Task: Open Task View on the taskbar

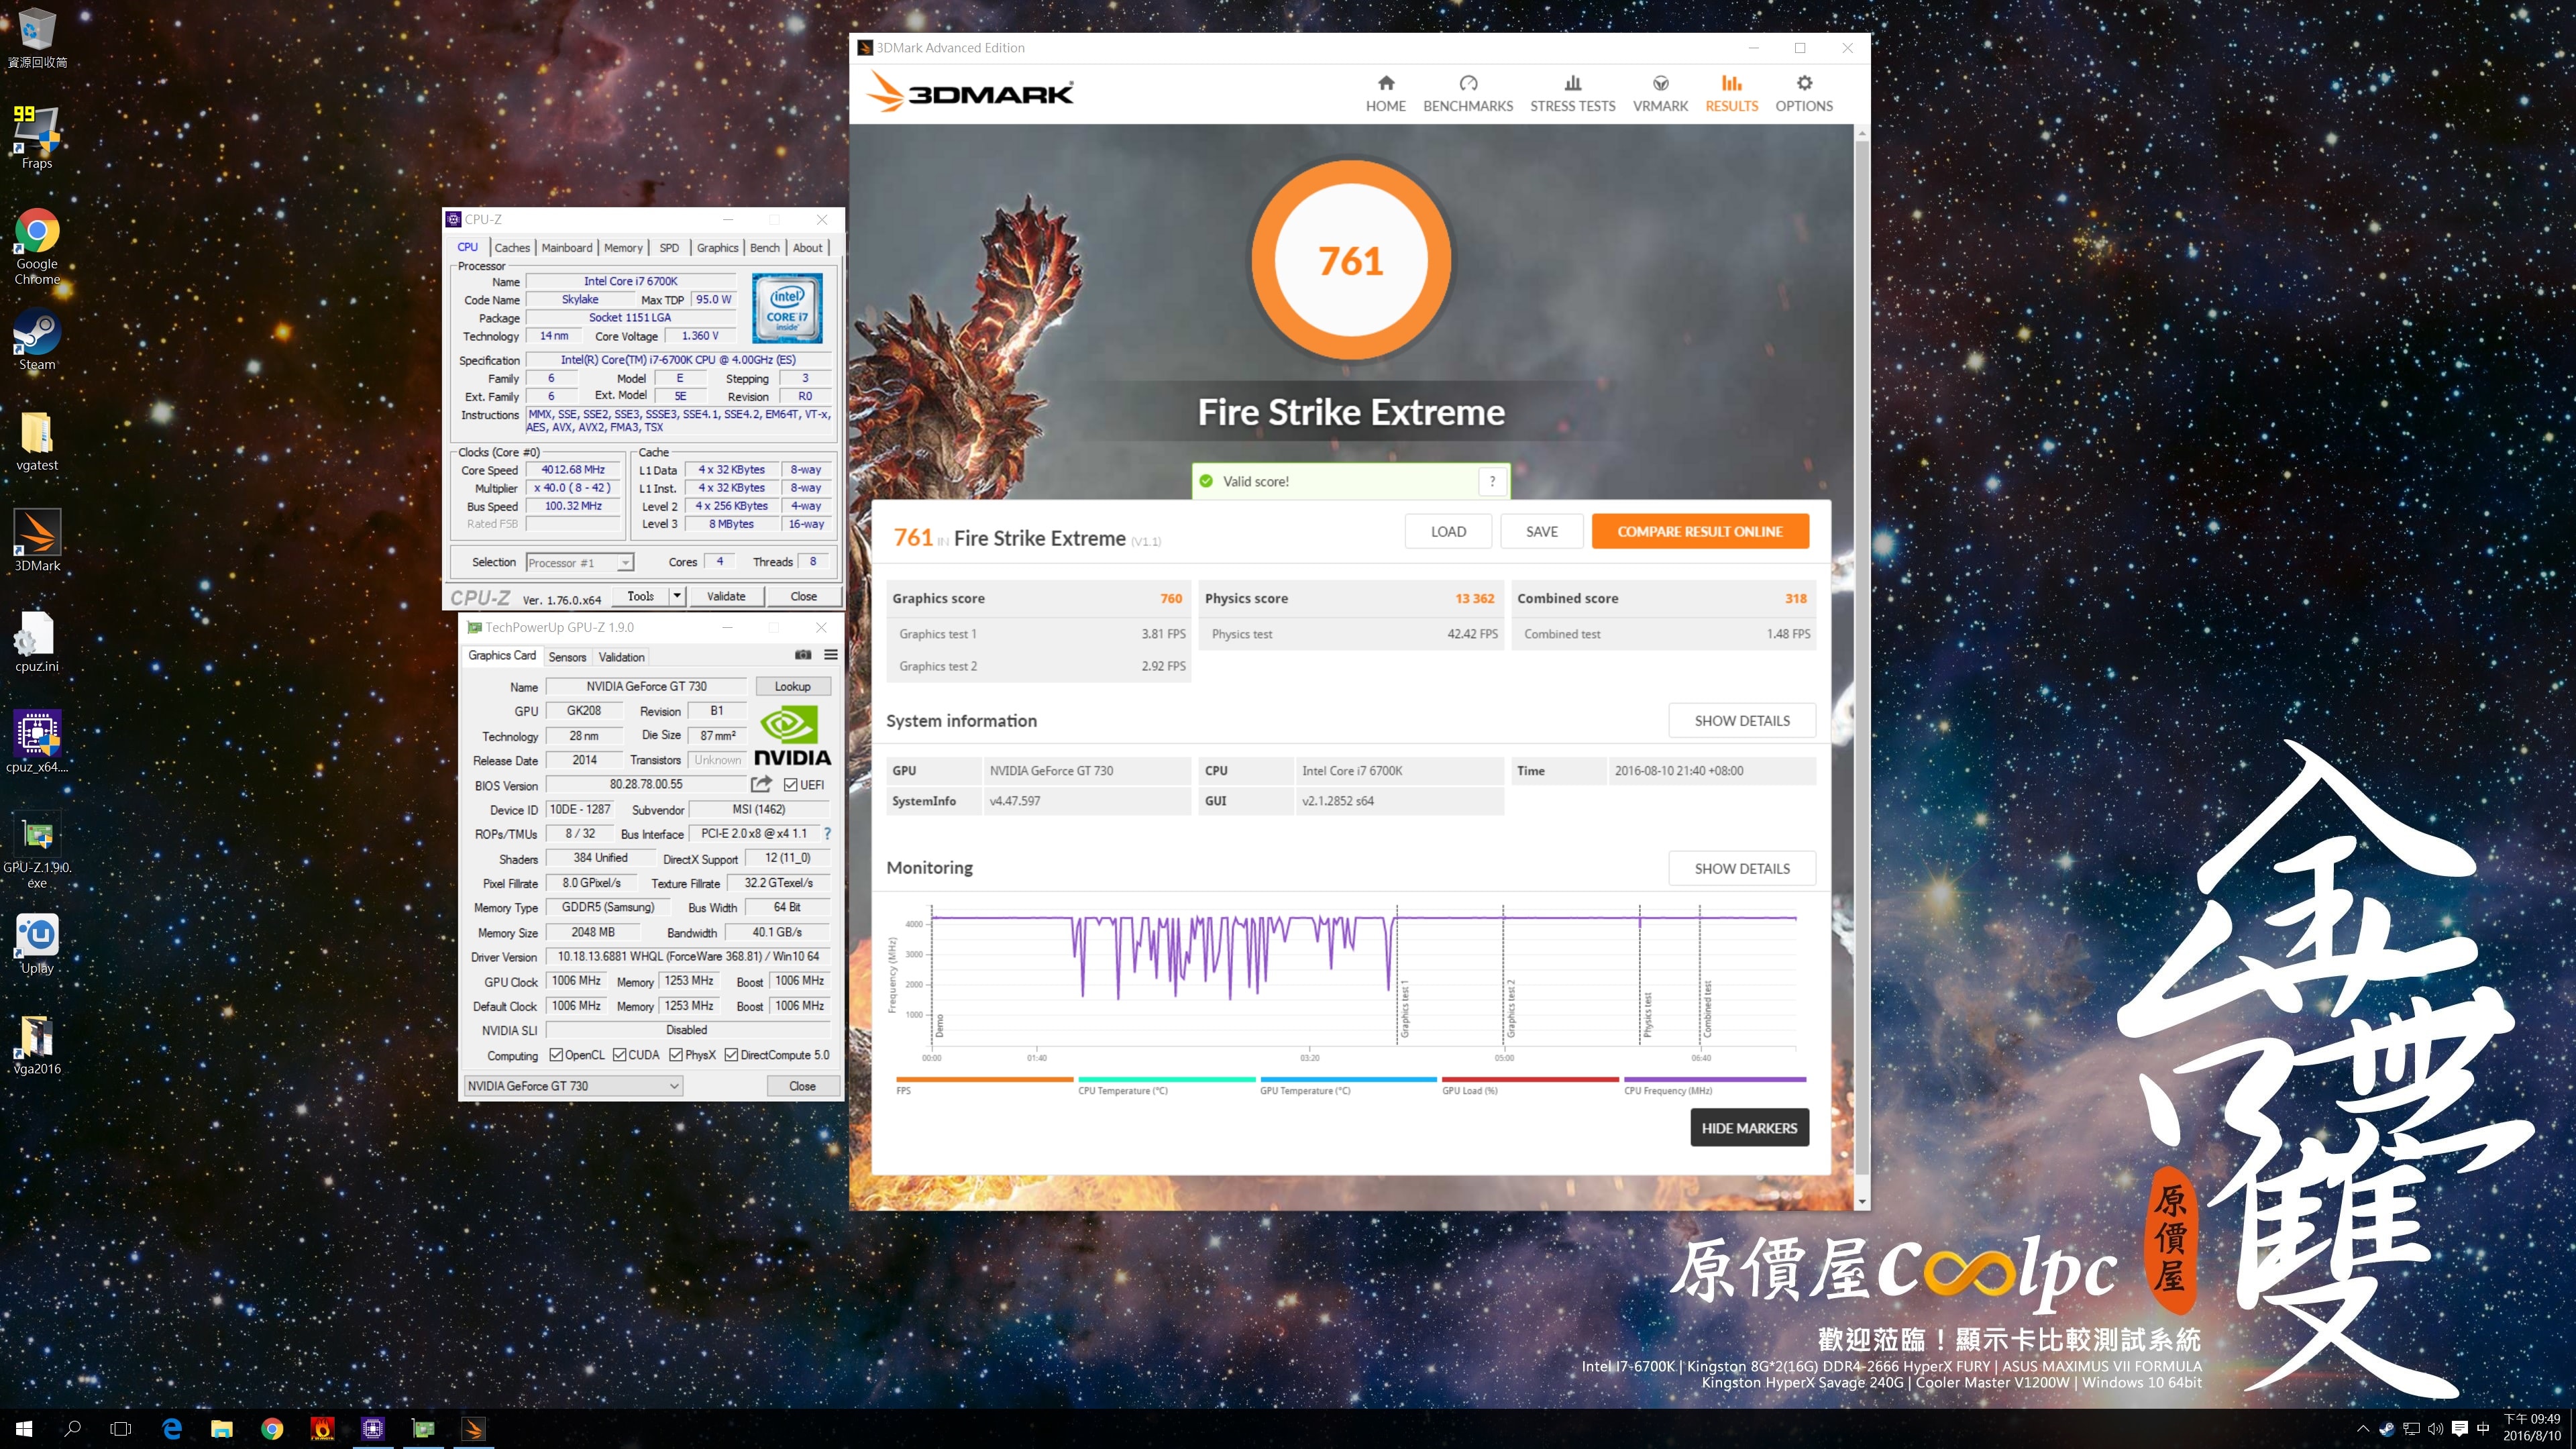Action: tap(121, 1428)
